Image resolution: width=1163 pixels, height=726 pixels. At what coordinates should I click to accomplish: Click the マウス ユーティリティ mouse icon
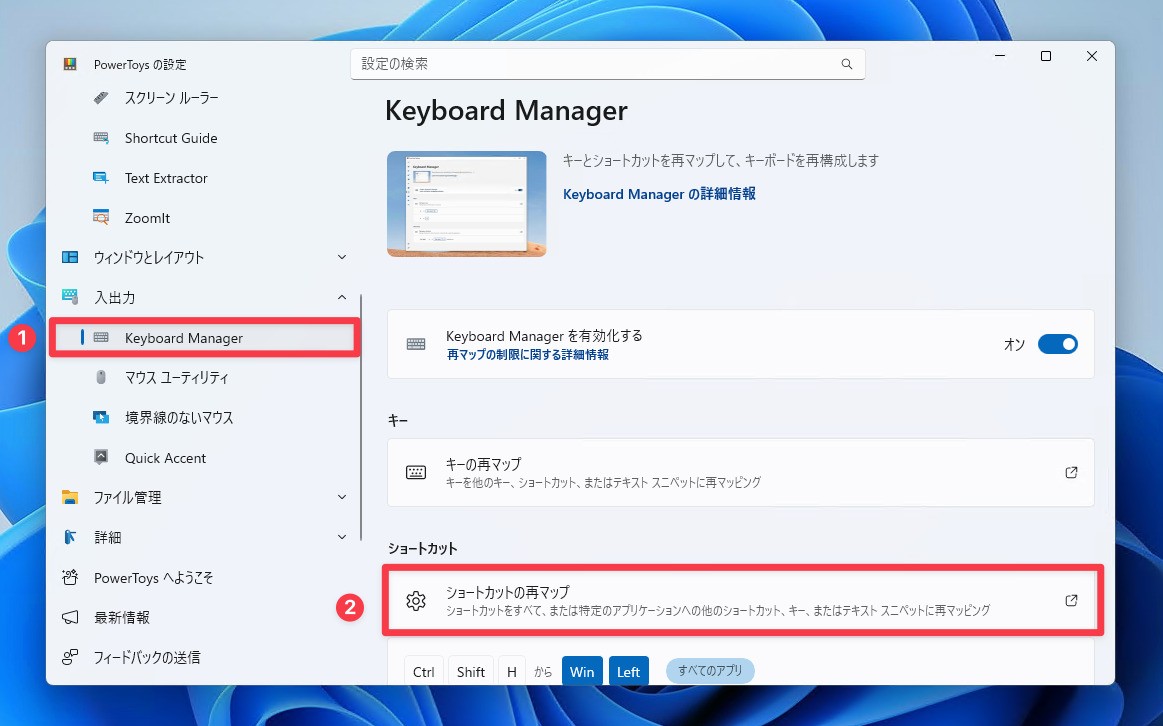[x=101, y=377]
